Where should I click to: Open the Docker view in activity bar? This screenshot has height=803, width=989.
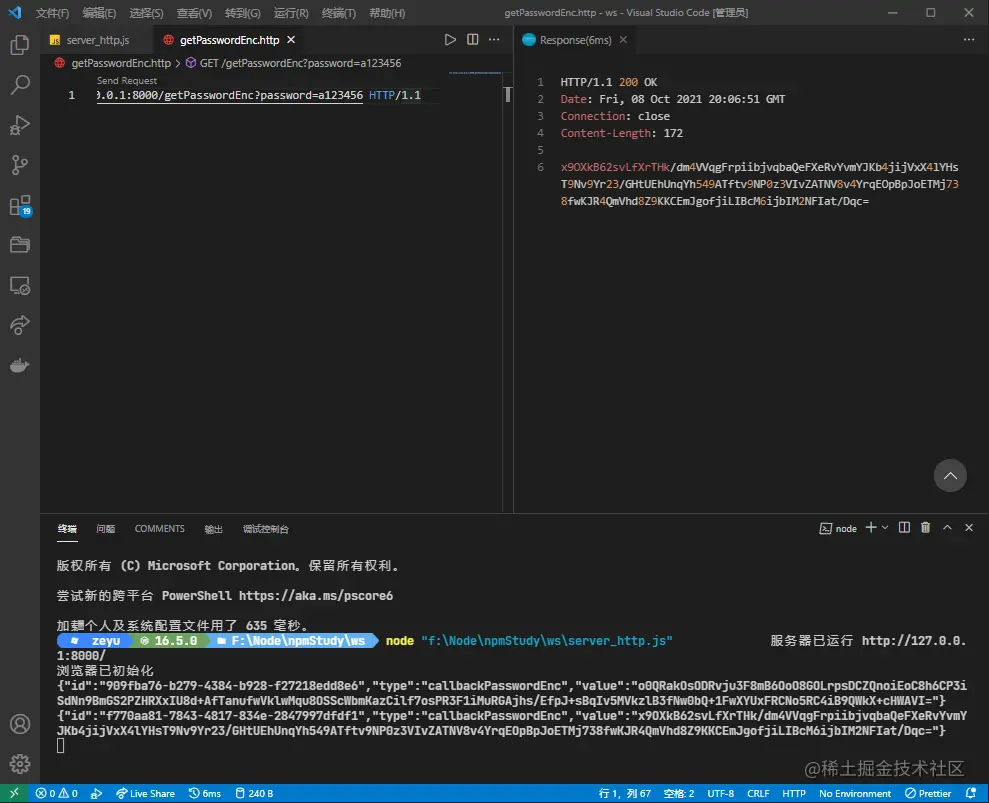(x=20, y=365)
